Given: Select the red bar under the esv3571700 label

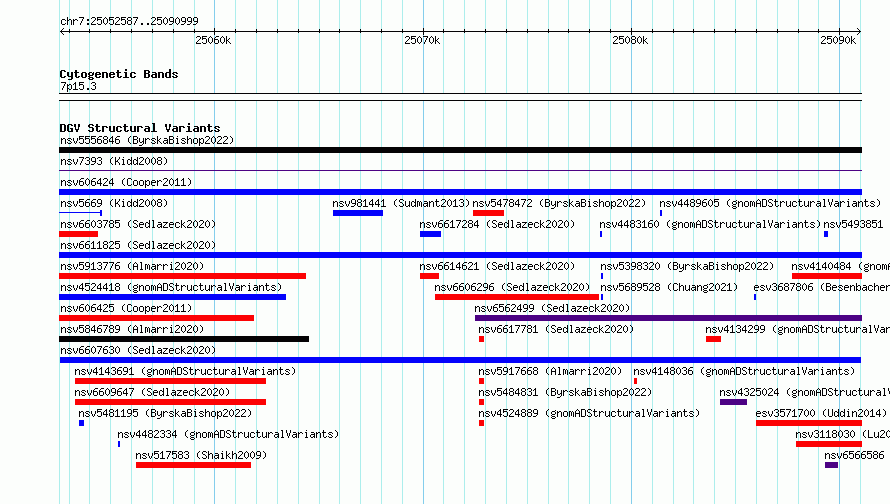Looking at the screenshot, I should pos(809,423).
